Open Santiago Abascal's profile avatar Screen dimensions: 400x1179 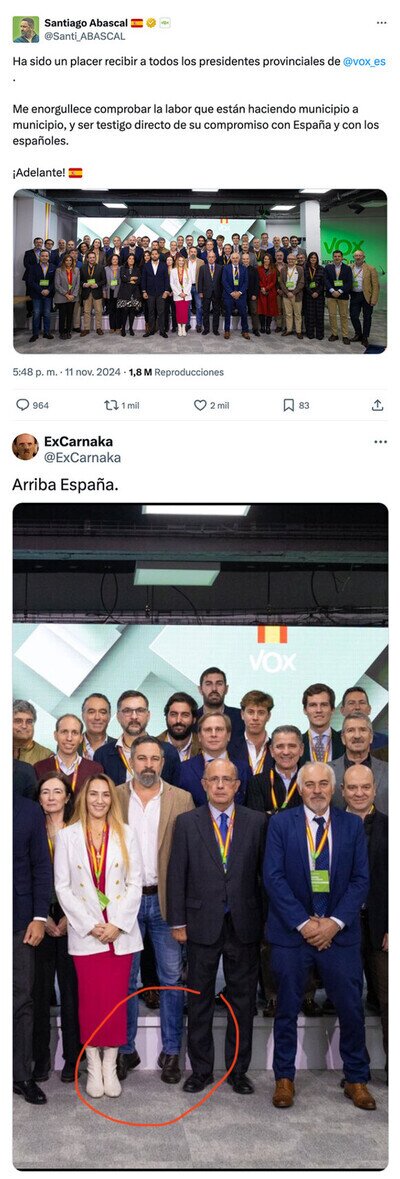point(26,29)
